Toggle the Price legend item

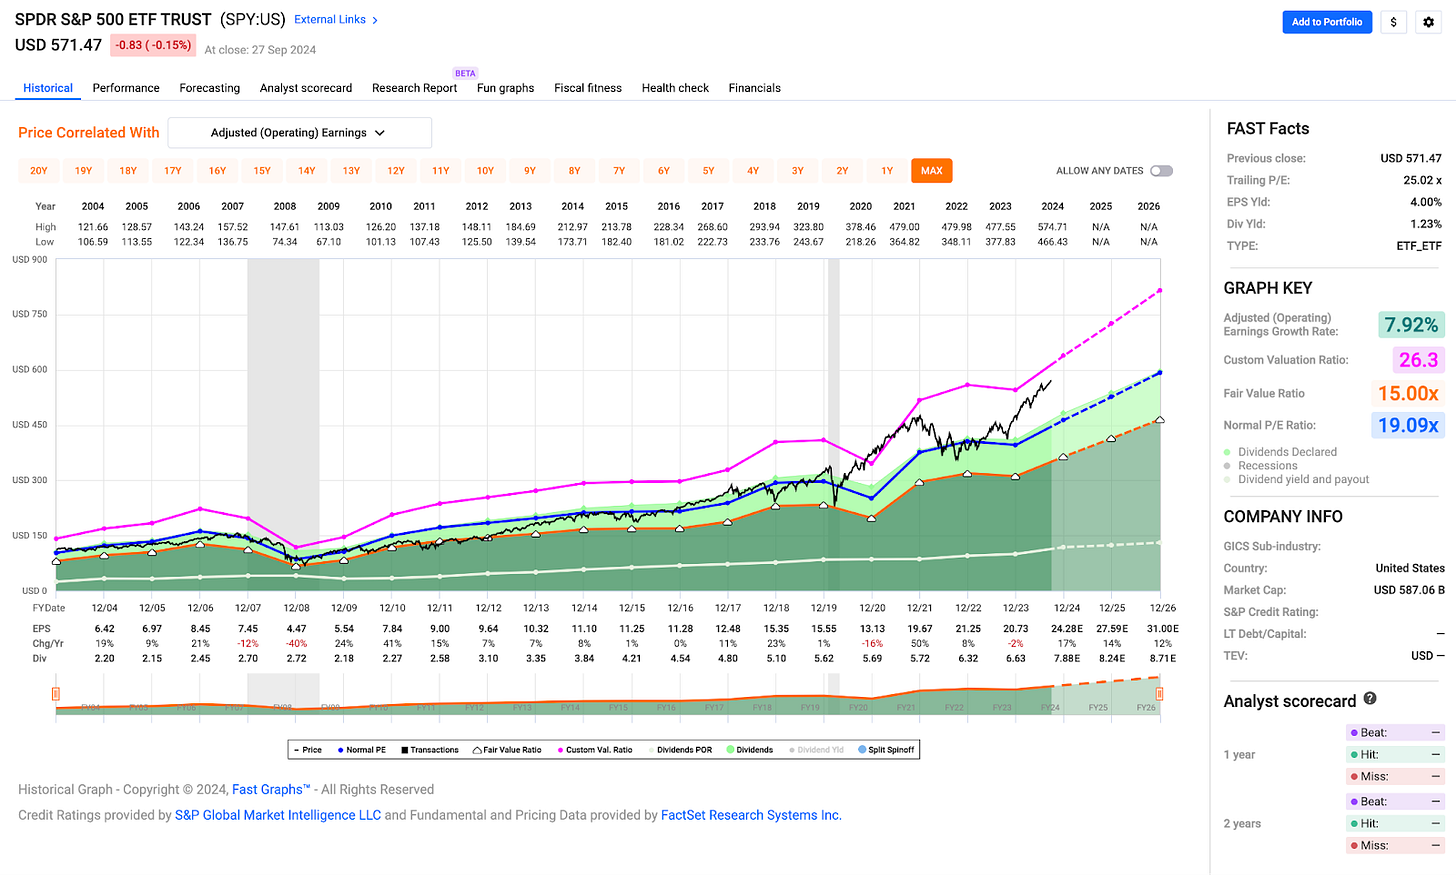308,750
